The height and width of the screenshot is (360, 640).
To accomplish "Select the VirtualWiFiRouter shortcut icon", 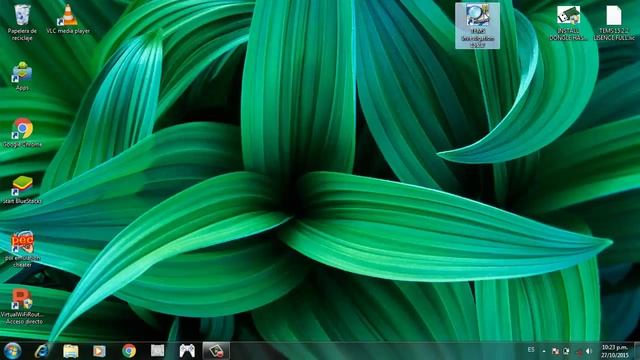I will click(x=22, y=306).
